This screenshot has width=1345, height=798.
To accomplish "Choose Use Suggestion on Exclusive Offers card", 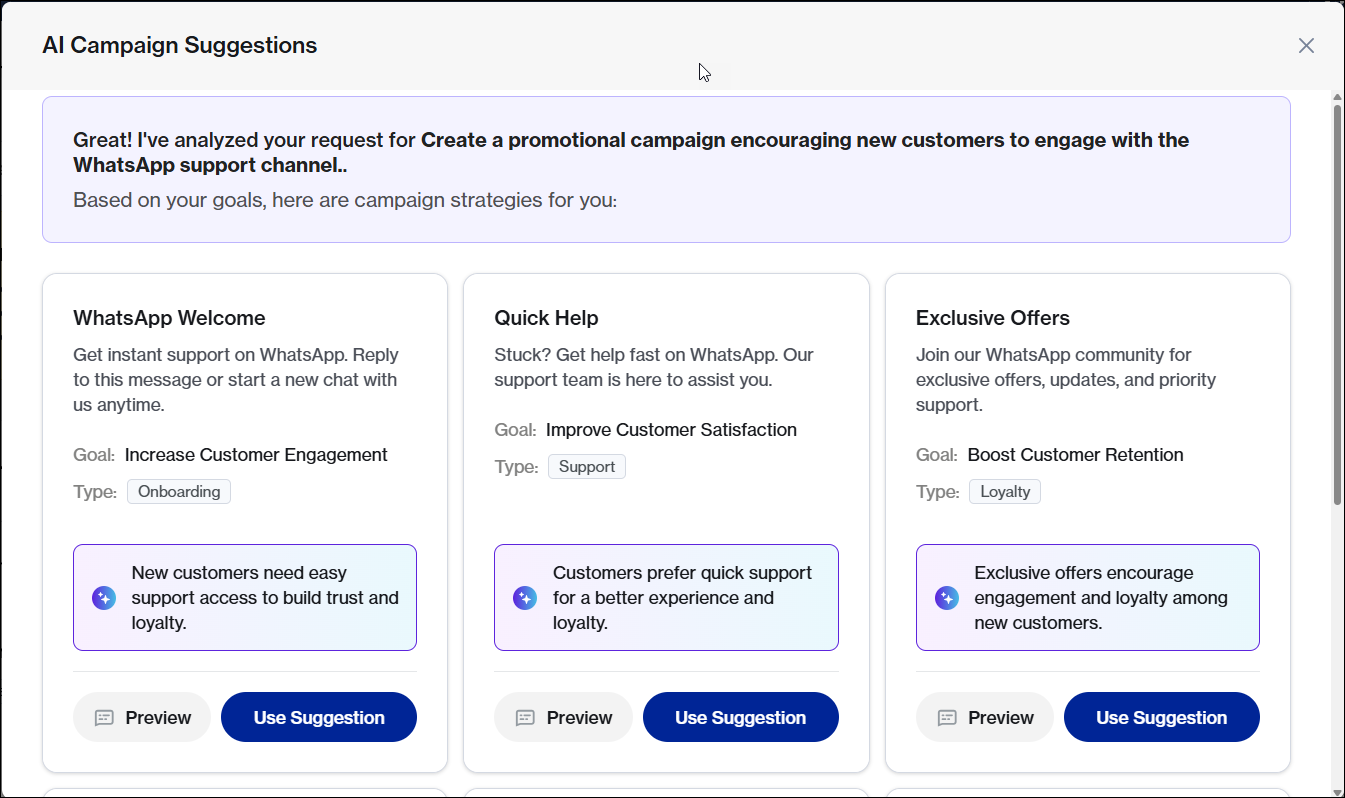I will (1161, 717).
